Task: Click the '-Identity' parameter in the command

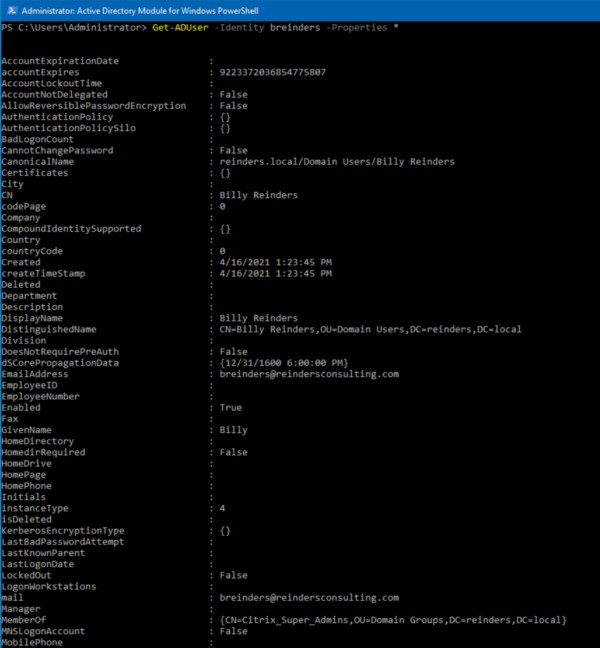Action: (239, 28)
